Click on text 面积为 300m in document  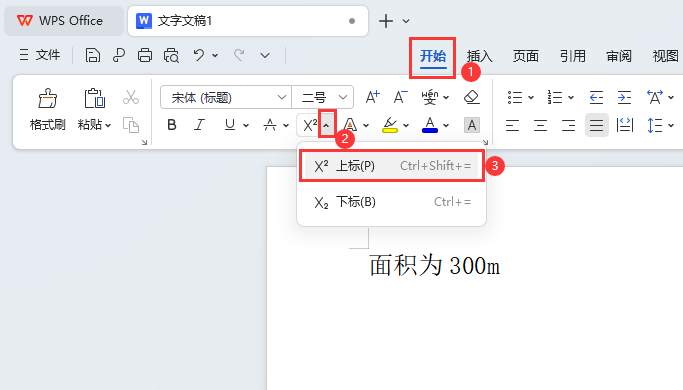435,265
